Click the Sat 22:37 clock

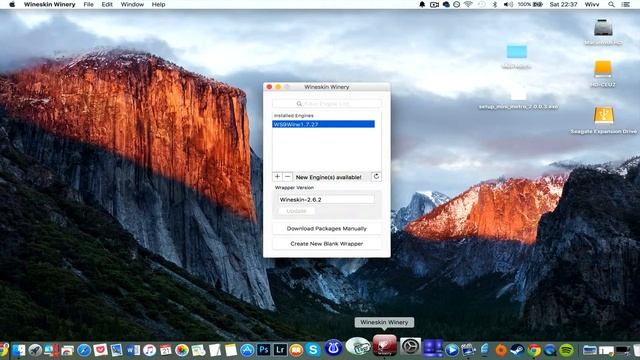click(x=563, y=4)
